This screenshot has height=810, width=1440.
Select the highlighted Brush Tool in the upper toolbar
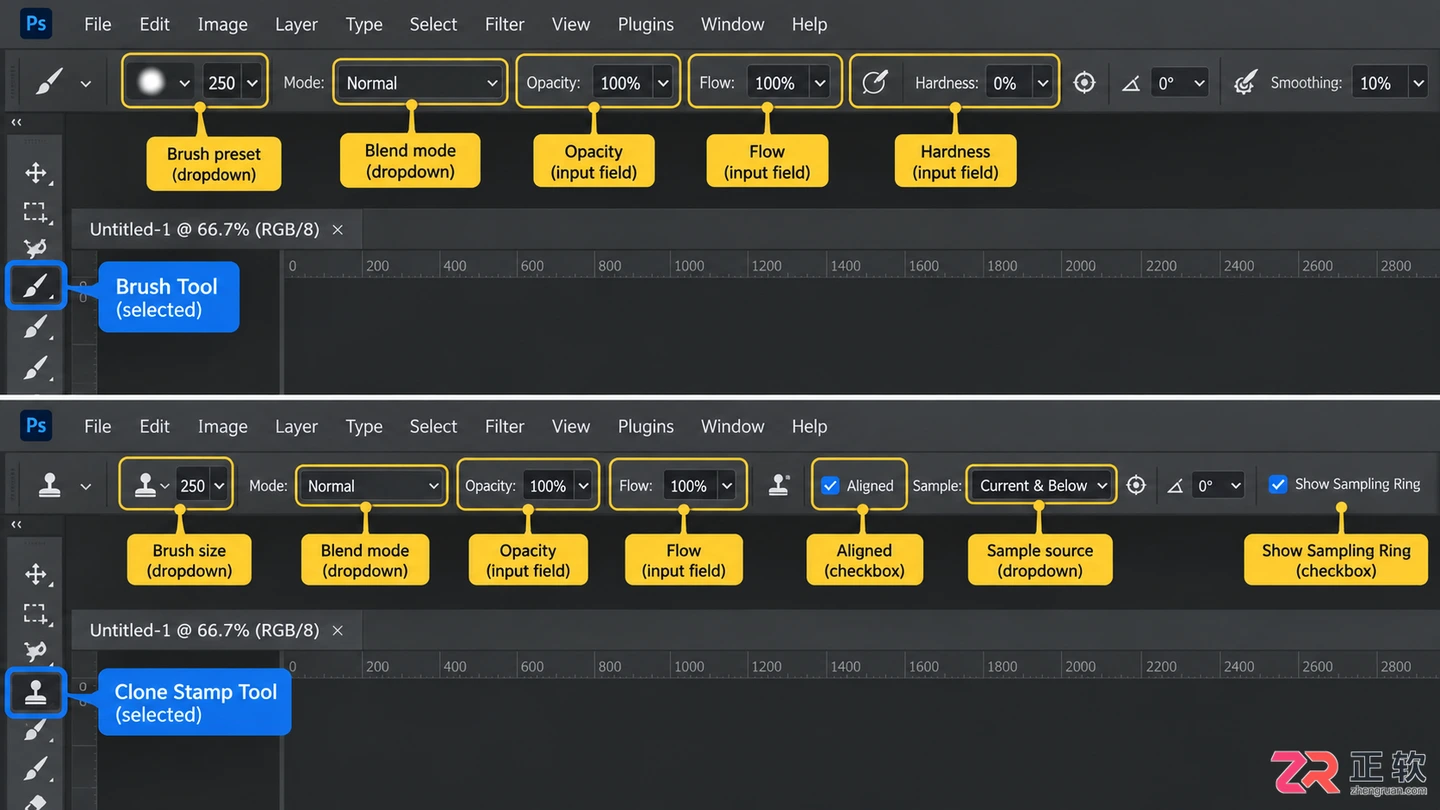[x=36, y=287]
